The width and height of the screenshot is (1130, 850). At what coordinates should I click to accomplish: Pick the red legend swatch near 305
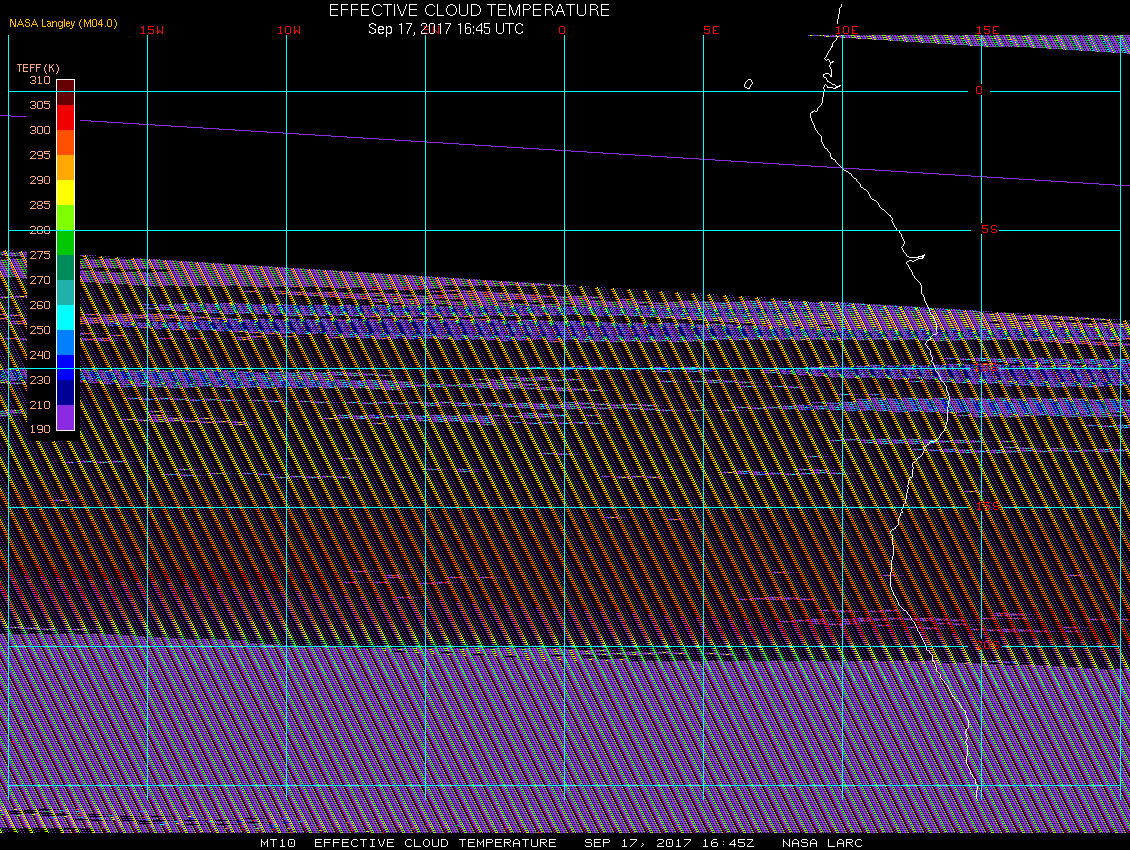(x=66, y=118)
